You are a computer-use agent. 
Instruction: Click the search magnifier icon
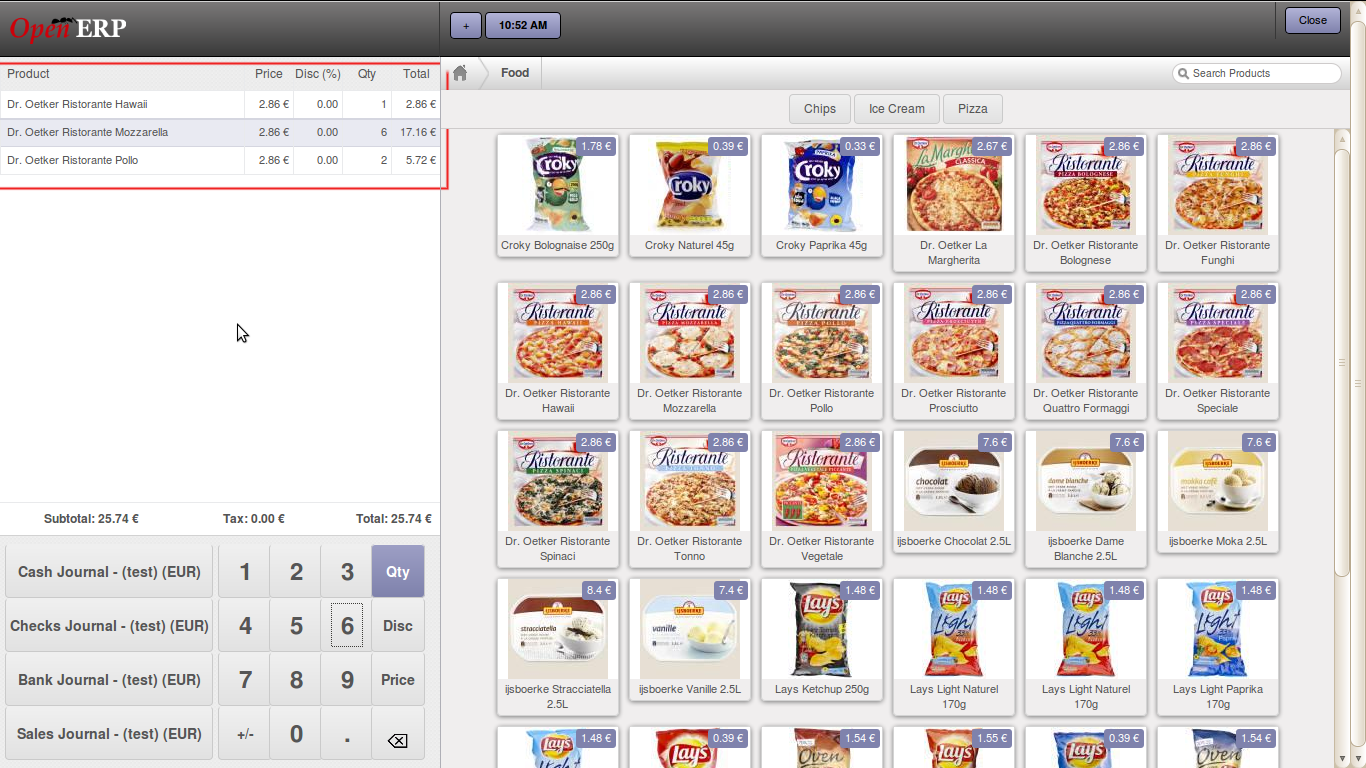pyautogui.click(x=1184, y=74)
